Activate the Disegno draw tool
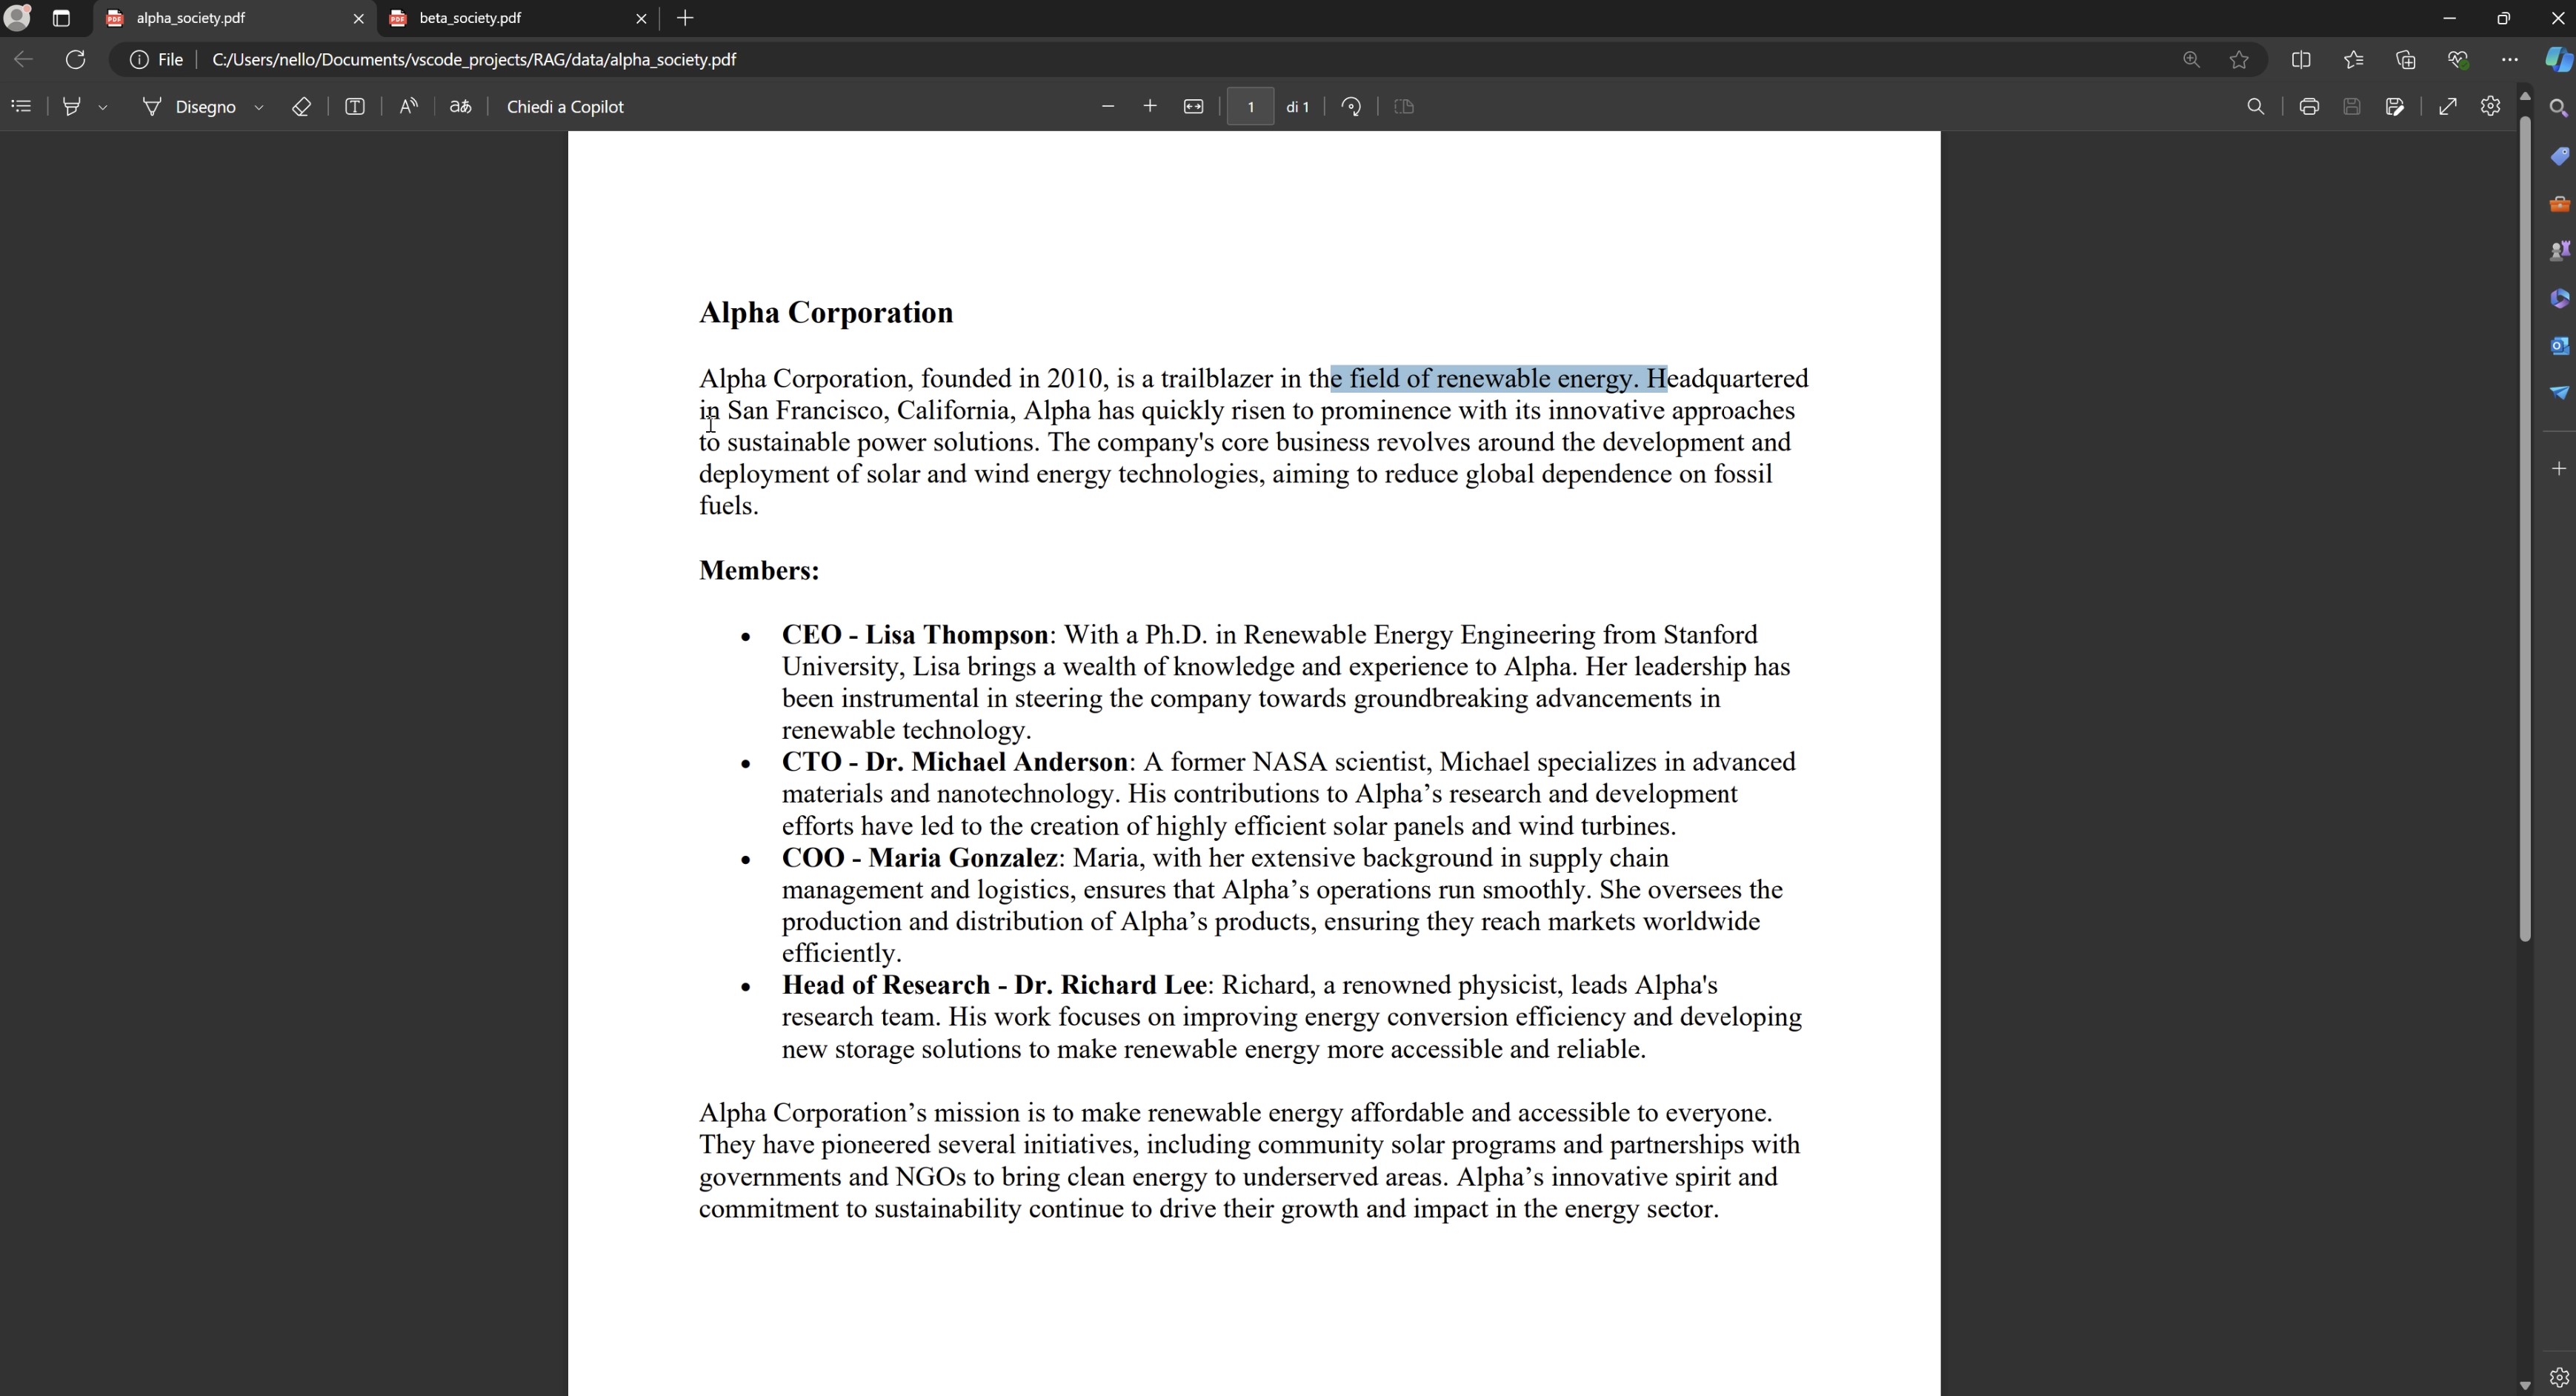 [190, 106]
